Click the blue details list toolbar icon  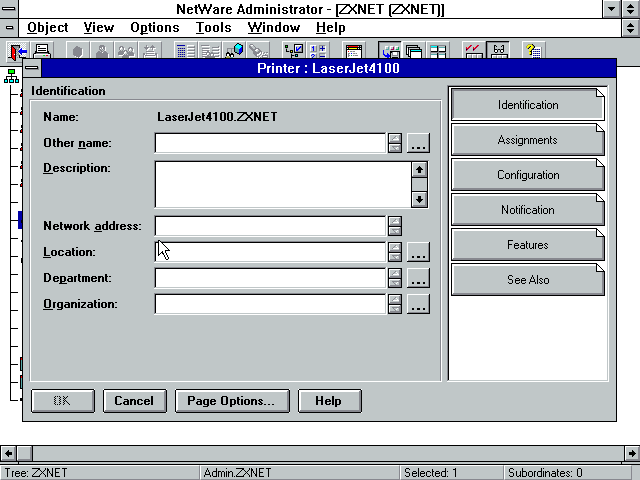click(186, 51)
